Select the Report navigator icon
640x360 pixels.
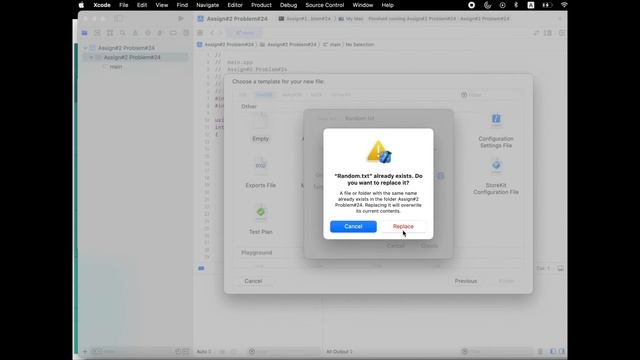pyautogui.click(x=186, y=33)
